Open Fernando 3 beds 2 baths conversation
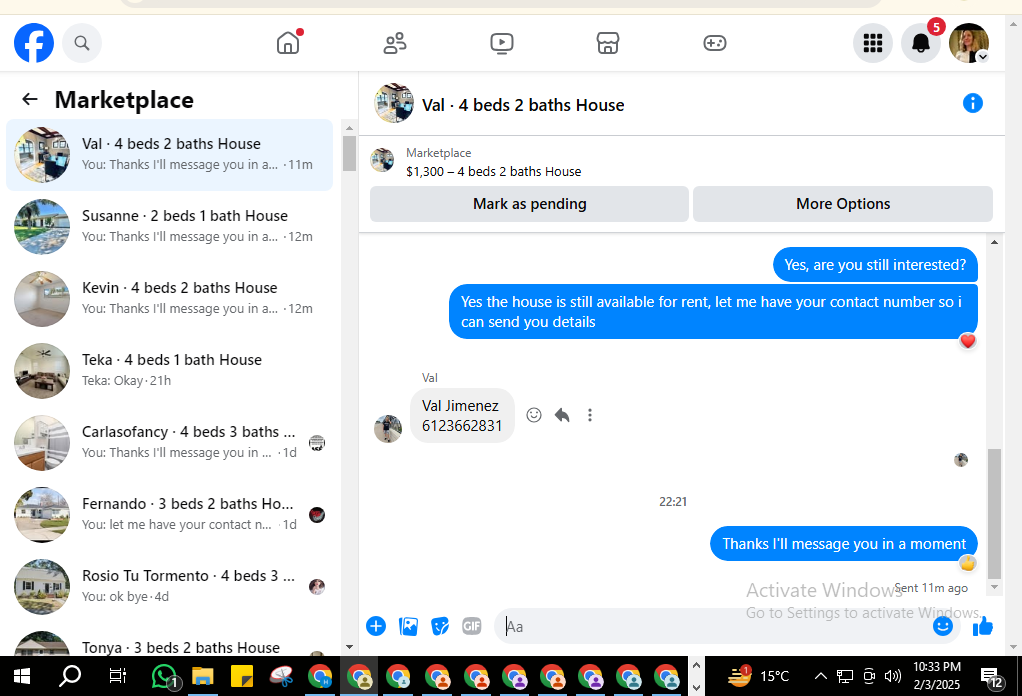 169,514
